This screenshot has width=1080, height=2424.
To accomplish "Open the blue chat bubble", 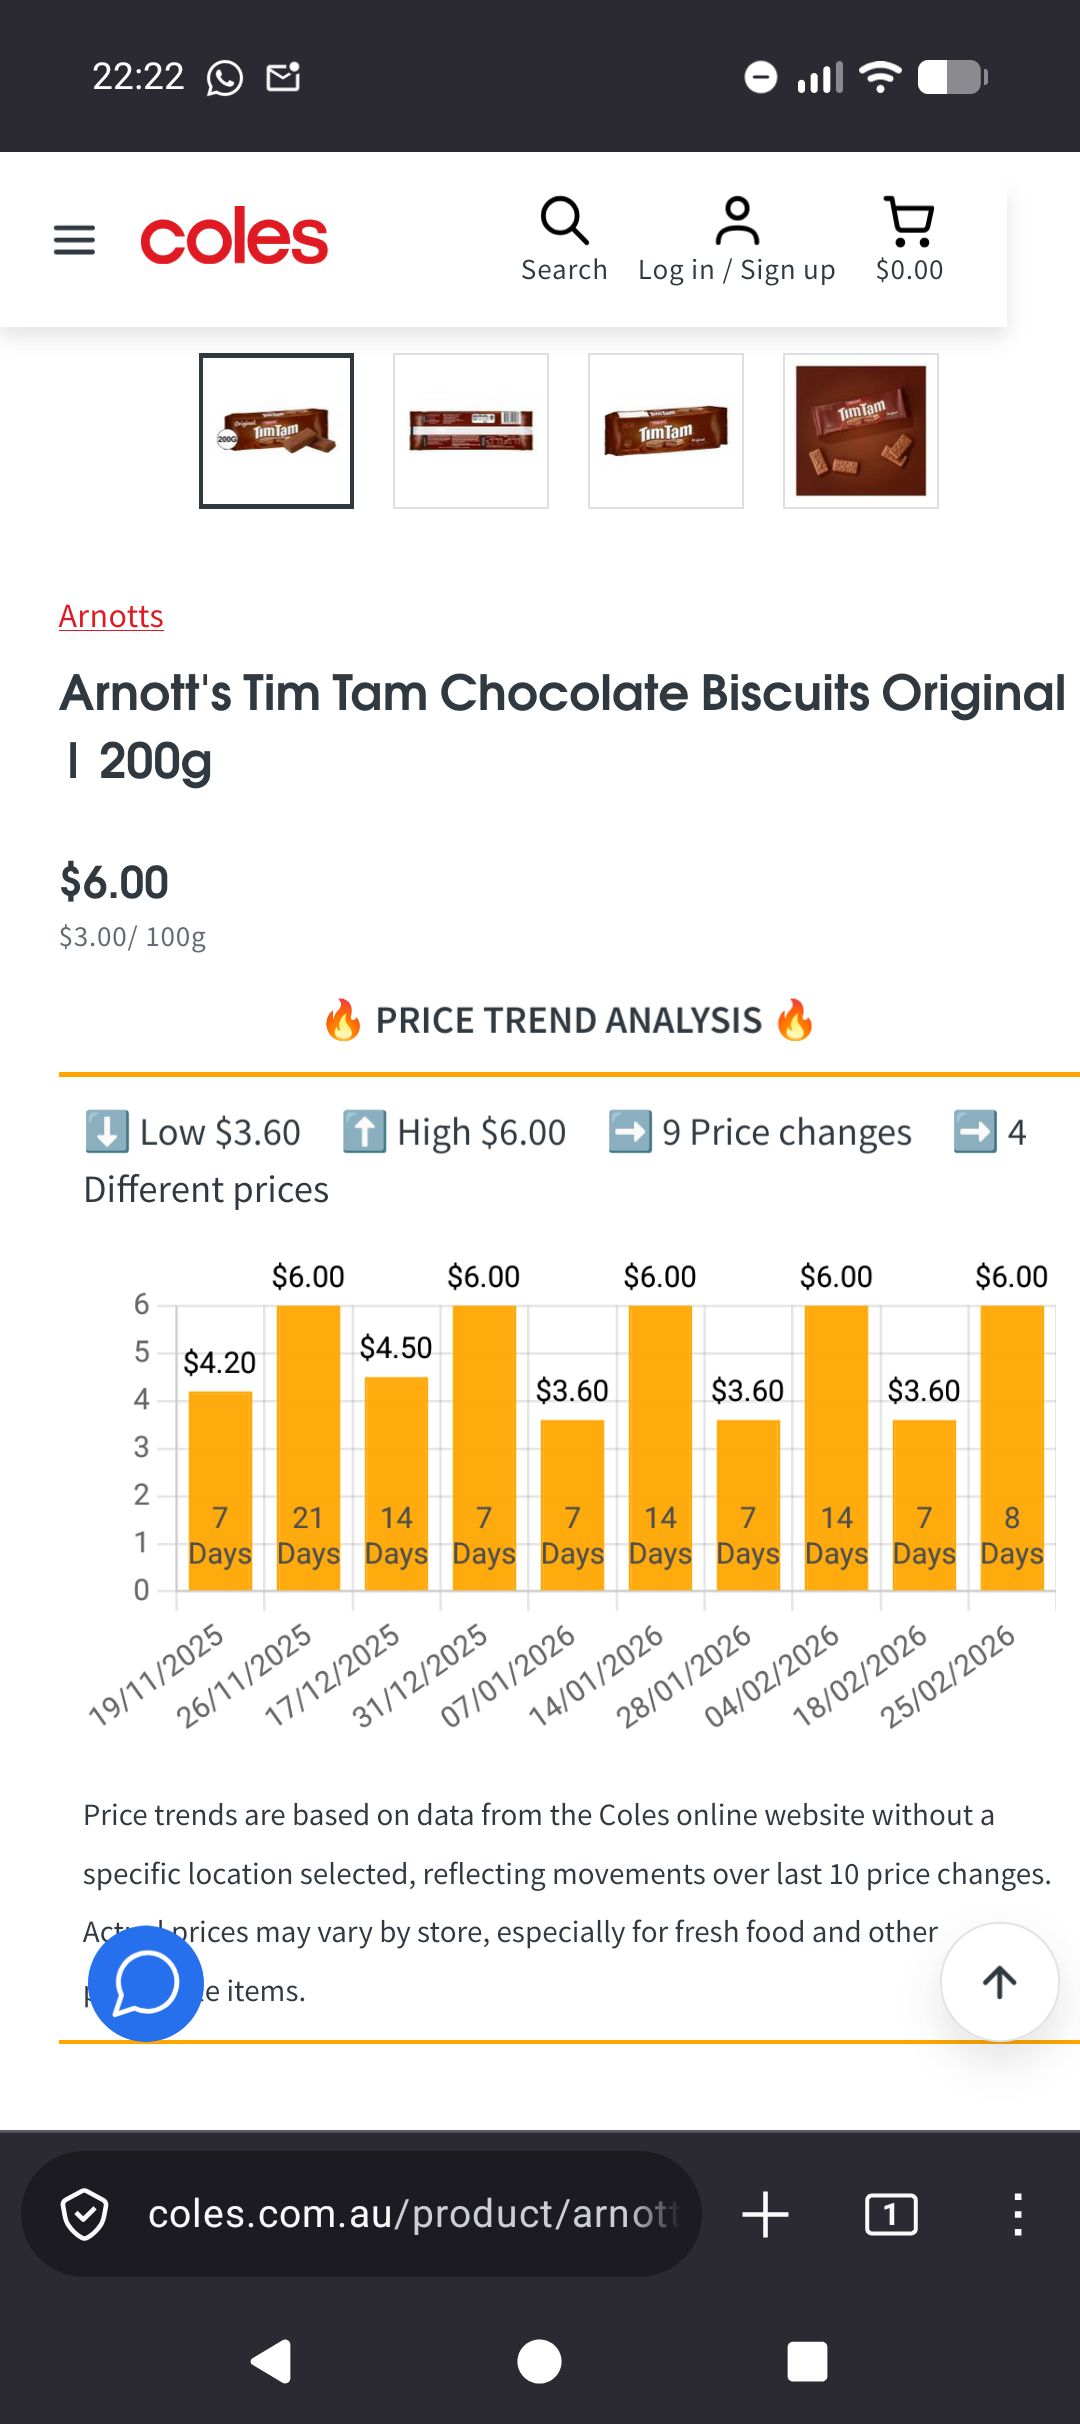I will tap(146, 1983).
